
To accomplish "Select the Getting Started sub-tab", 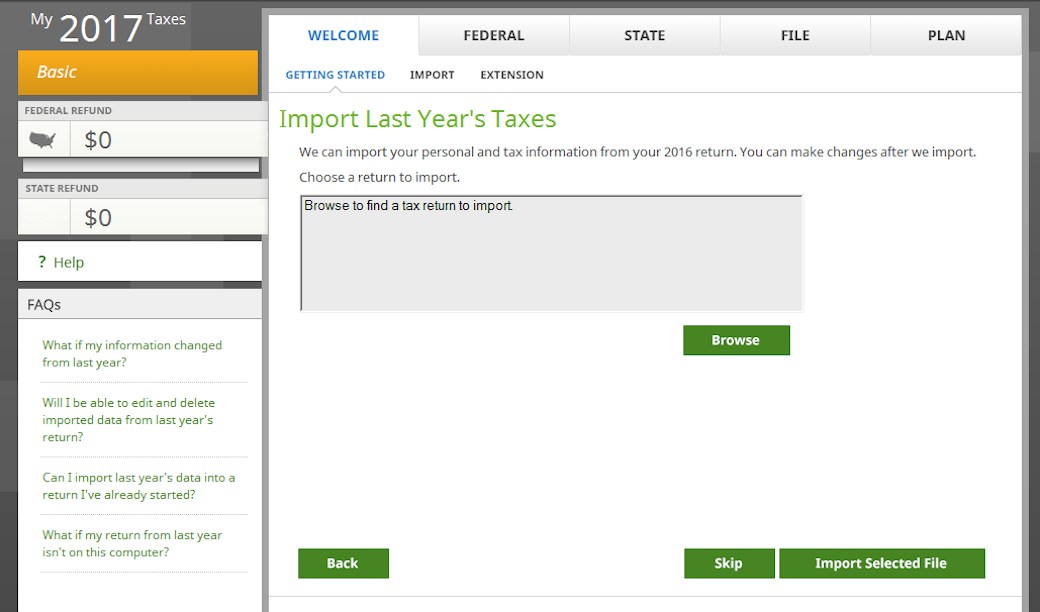I will pos(335,75).
